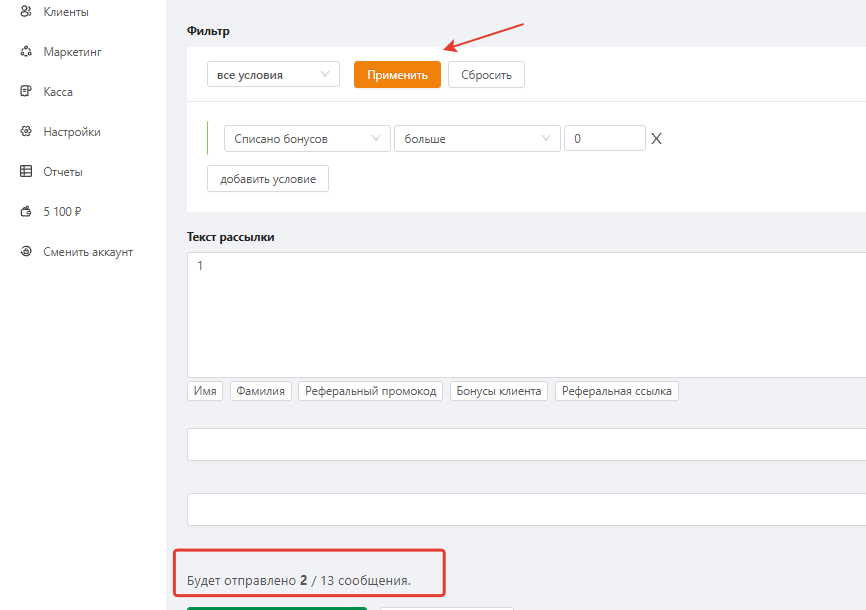
Task: Click the Отчеты table icon
Action: click(x=26, y=171)
